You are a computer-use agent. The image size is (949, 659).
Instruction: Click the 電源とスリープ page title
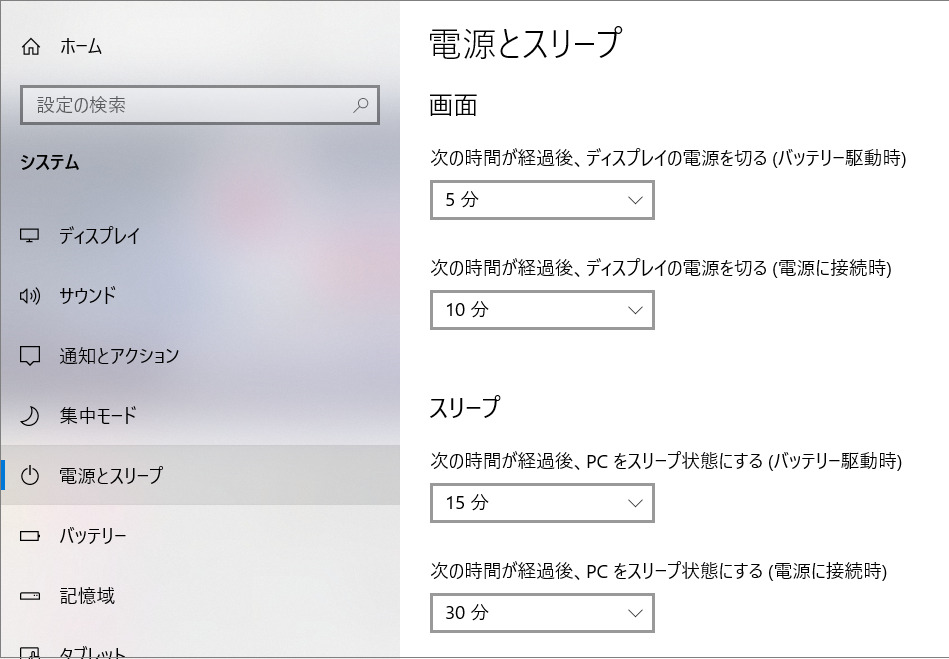point(525,44)
